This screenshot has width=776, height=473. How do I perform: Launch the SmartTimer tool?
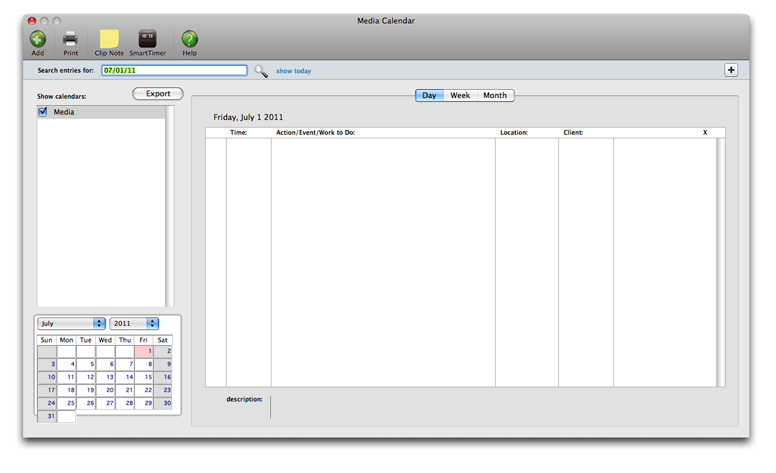point(147,39)
